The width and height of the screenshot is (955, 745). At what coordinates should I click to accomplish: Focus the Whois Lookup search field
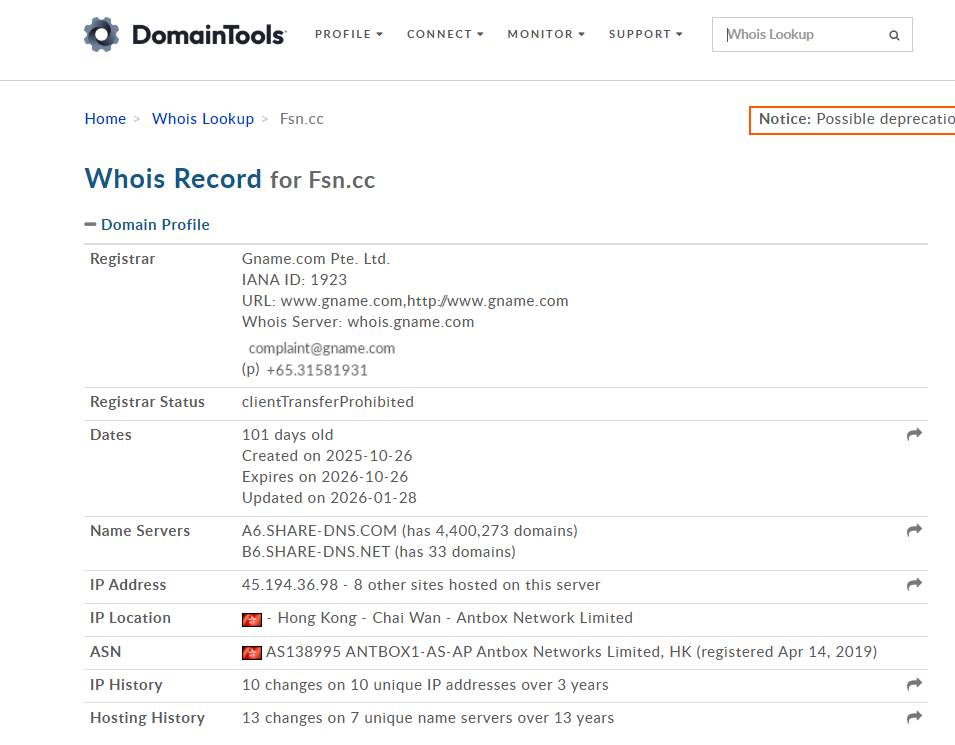click(812, 35)
